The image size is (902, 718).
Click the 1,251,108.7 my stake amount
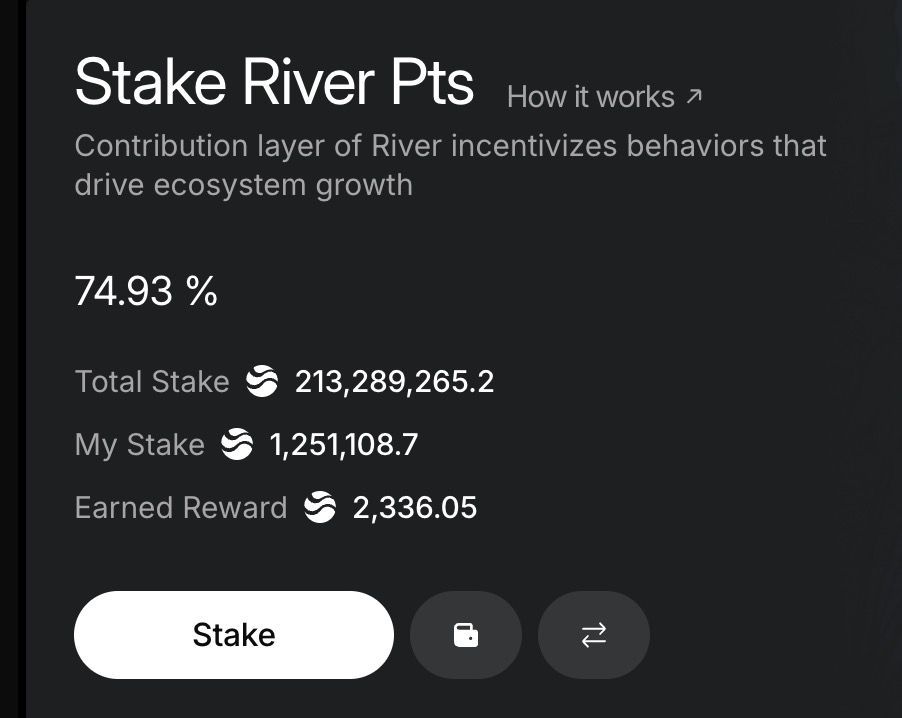click(x=344, y=444)
